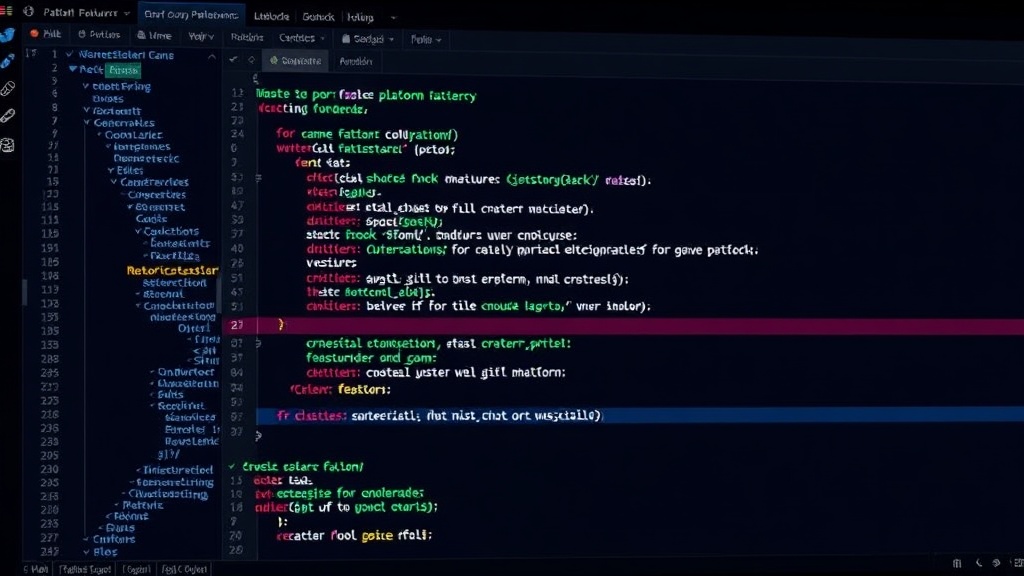Click the green checkmark beside the lower code section header

point(232,466)
